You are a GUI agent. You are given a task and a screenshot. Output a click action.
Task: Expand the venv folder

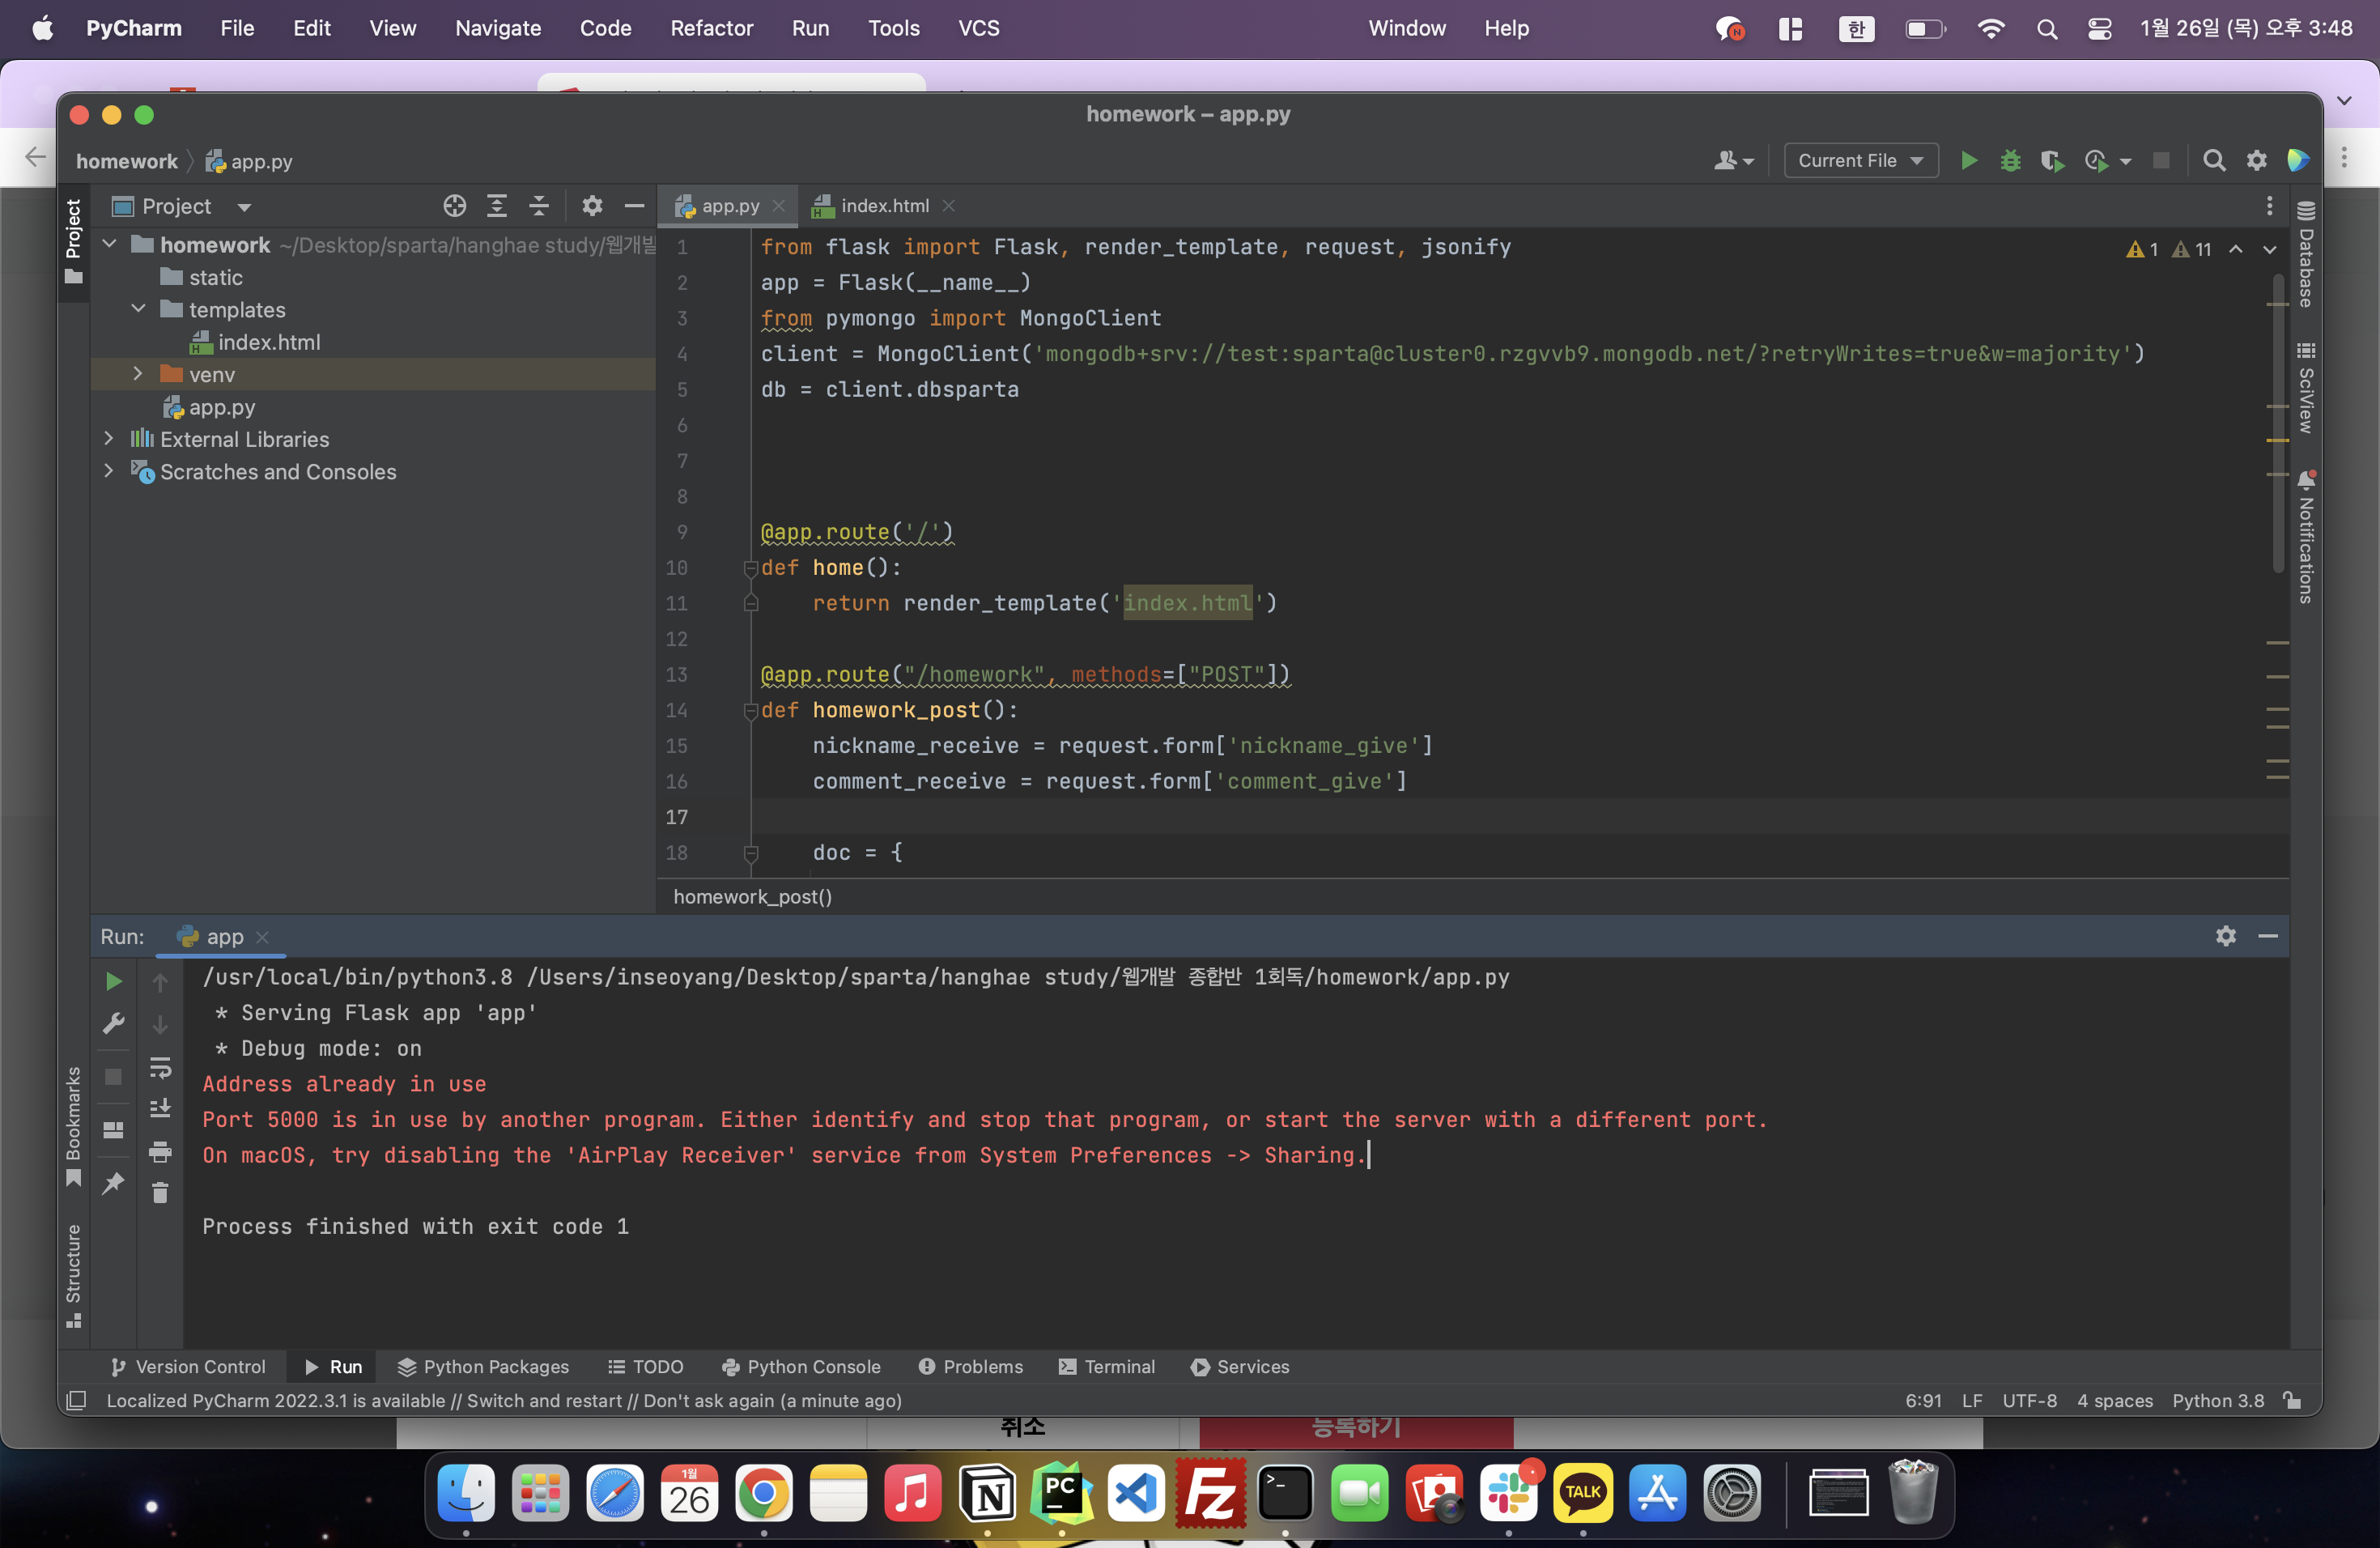point(139,374)
